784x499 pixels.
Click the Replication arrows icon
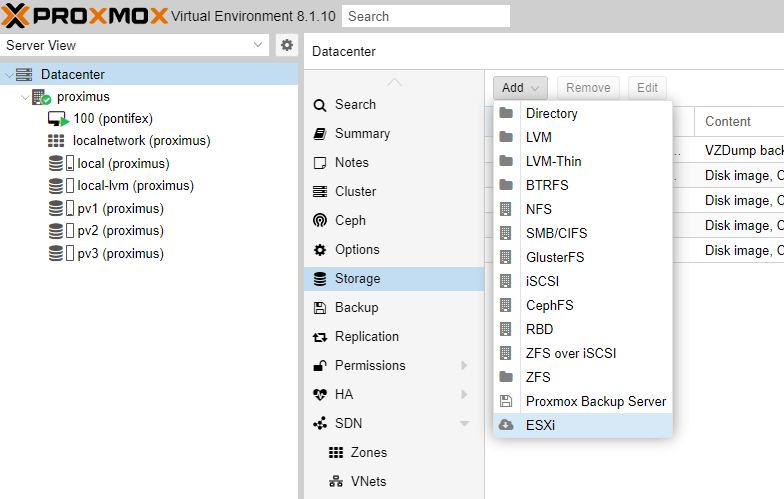point(320,337)
